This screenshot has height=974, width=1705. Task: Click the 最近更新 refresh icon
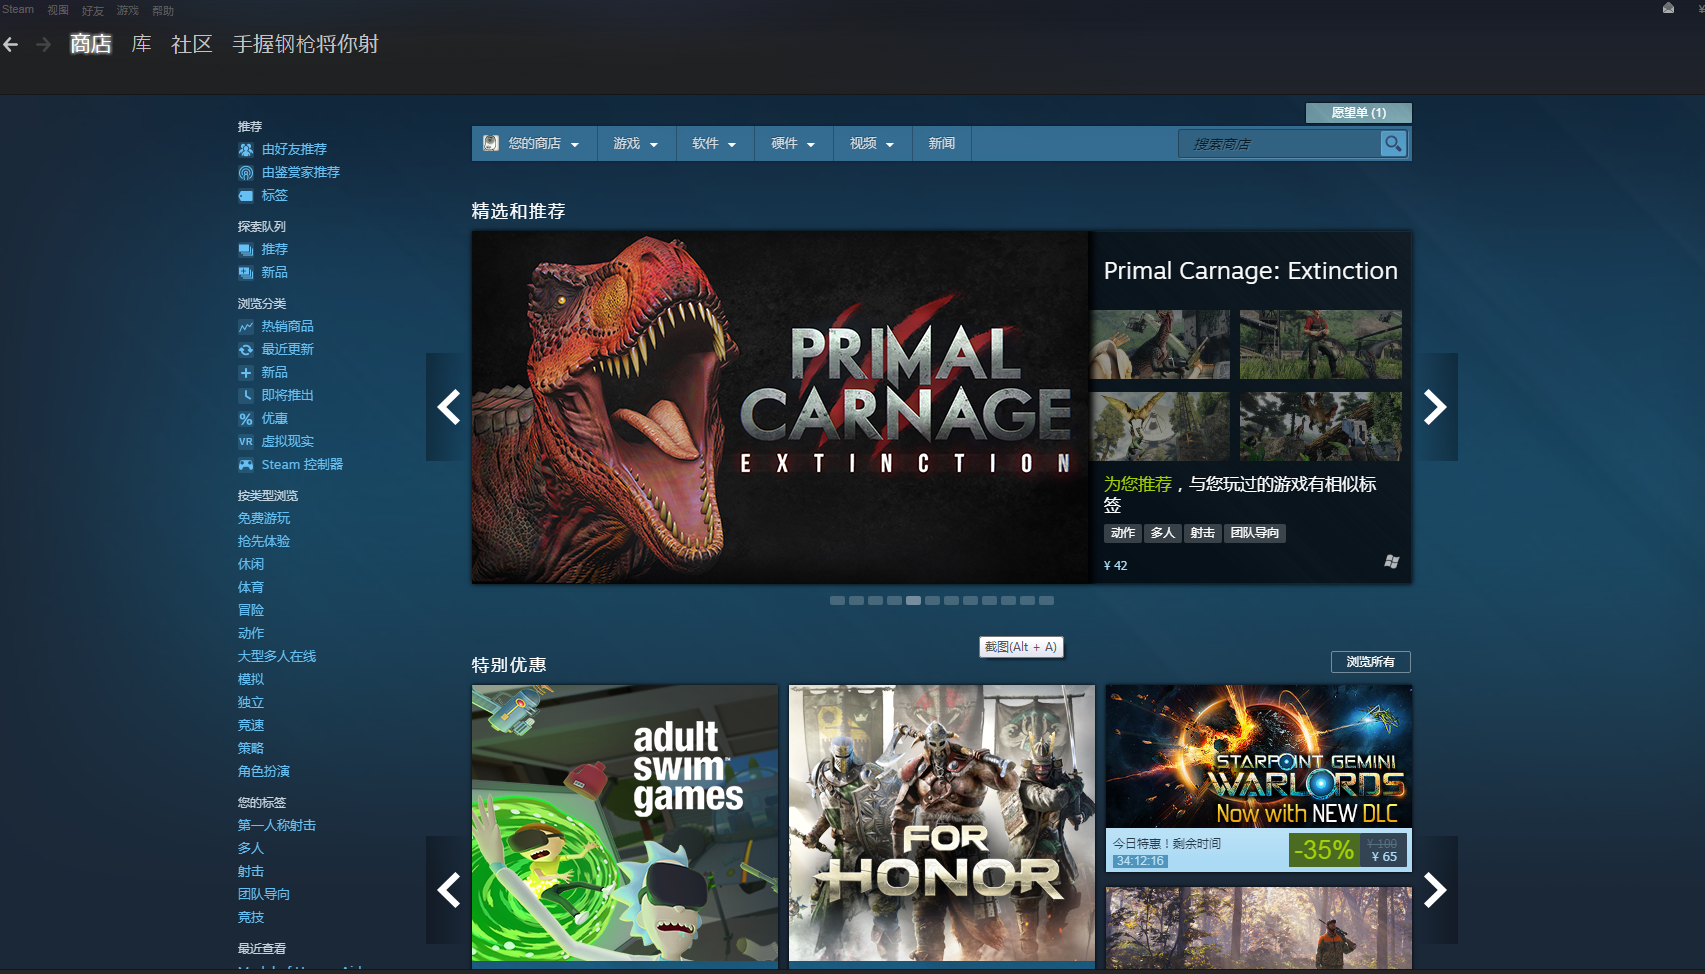tap(246, 349)
